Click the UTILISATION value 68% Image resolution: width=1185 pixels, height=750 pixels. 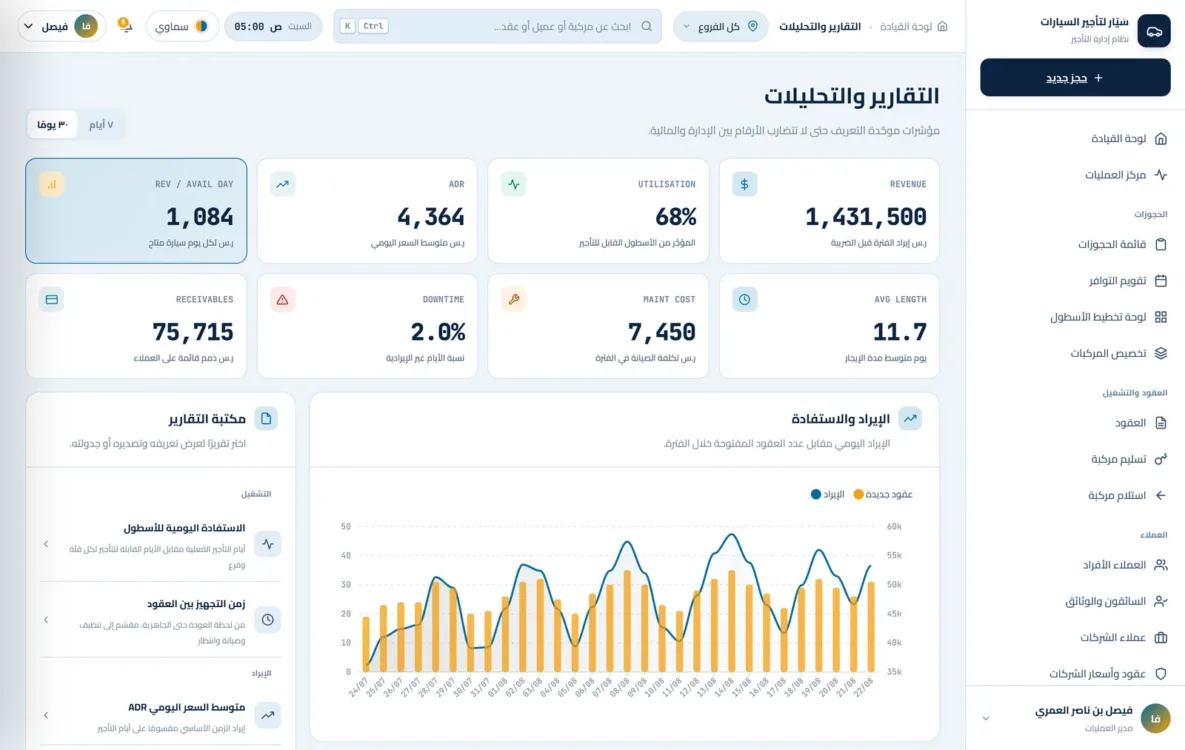pyautogui.click(x=676, y=217)
